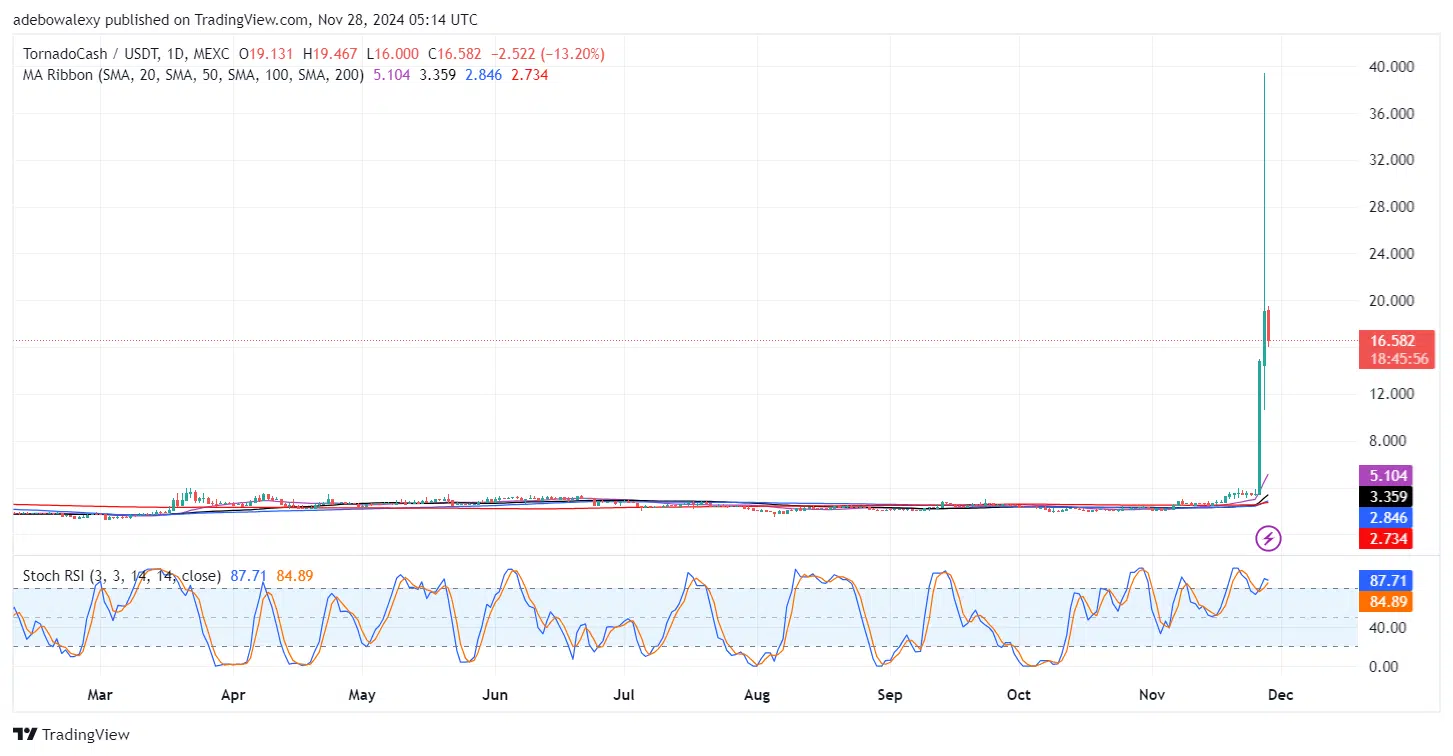The image size is (1453, 756).
Task: Click the purple 5.104 SMA axis label
Action: click(x=1395, y=476)
